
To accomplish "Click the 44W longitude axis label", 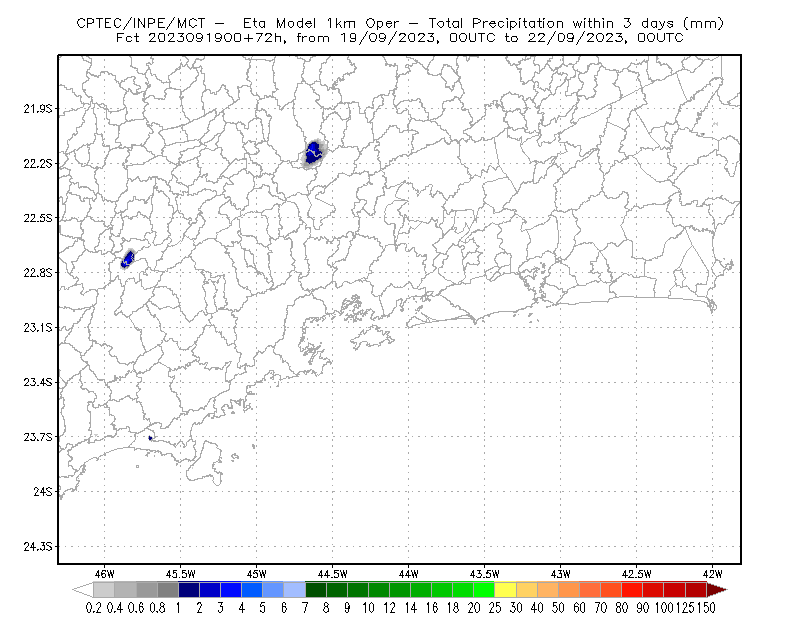I will point(409,574).
